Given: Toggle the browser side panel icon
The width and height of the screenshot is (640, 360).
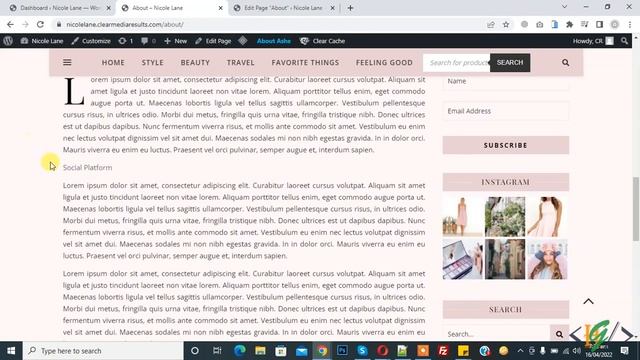Looking at the screenshot, I should pyautogui.click(x=599, y=24).
